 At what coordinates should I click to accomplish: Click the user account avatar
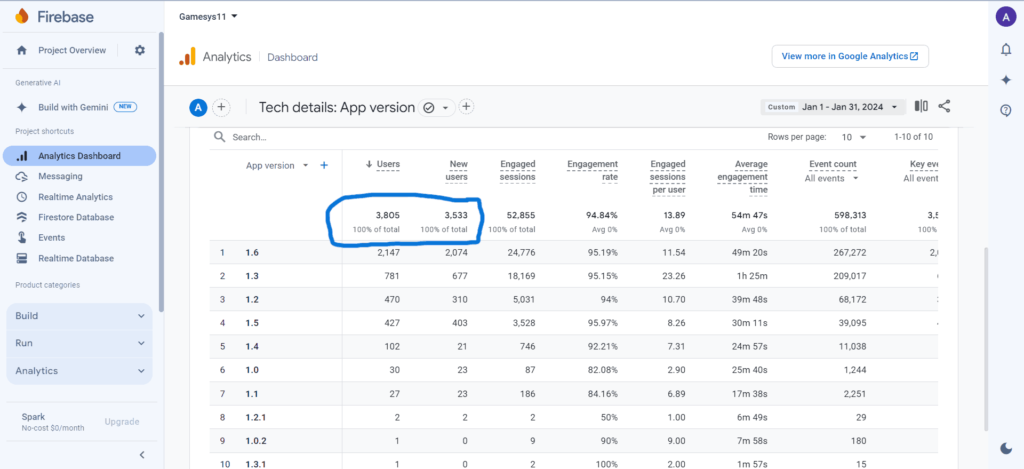pyautogui.click(x=1005, y=16)
